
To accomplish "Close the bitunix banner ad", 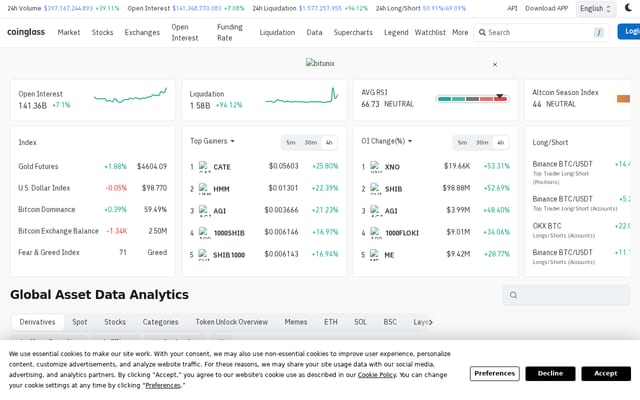I will click(x=495, y=64).
